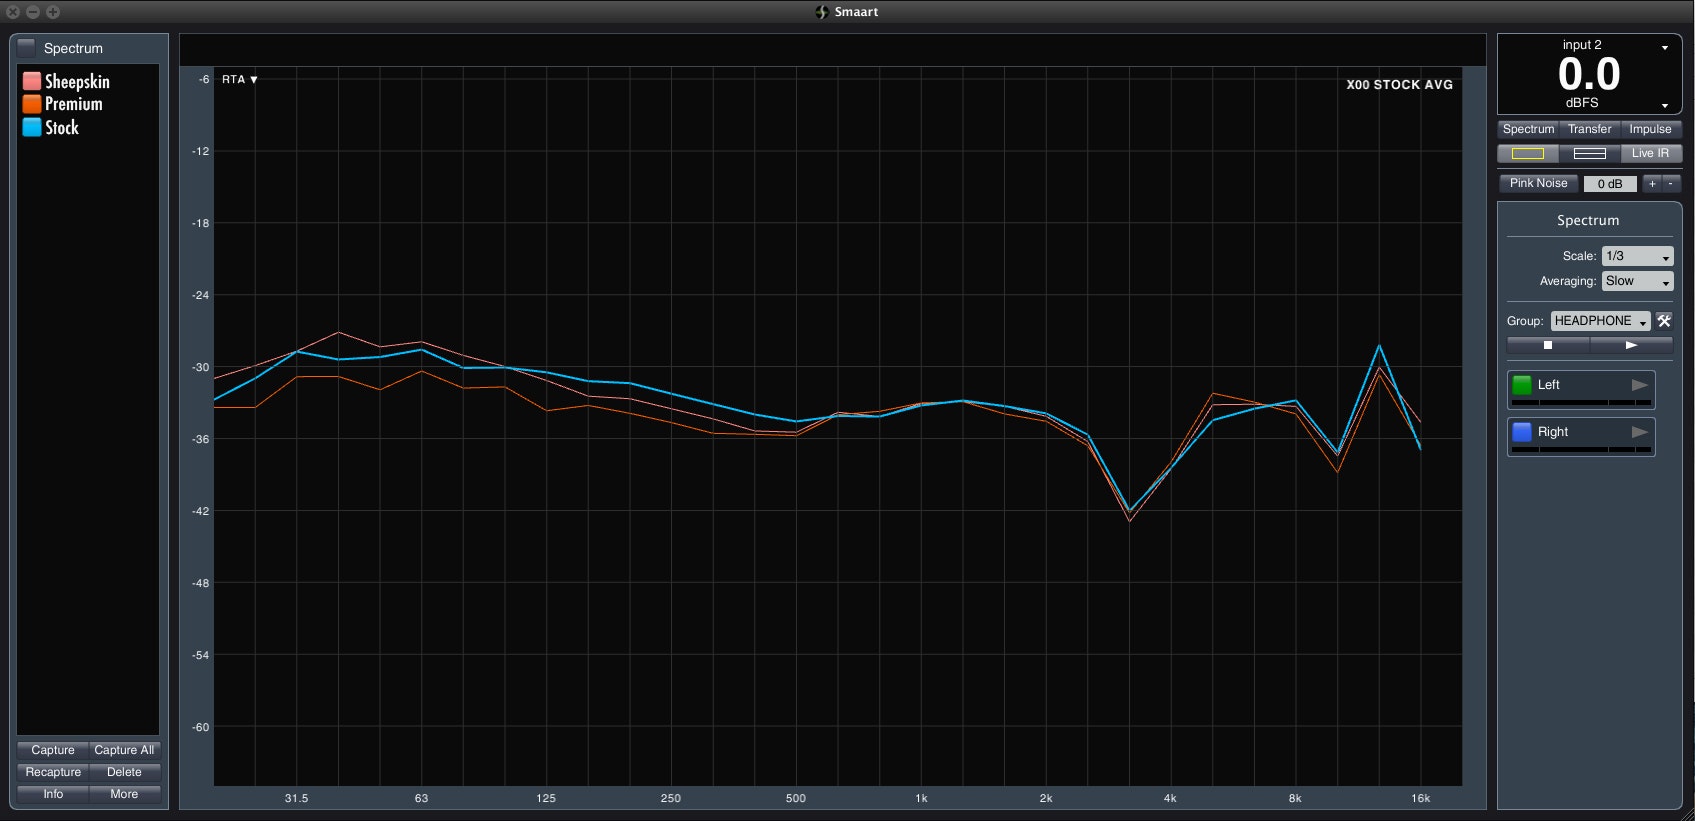Open the Scale 1/3 dropdown

pos(1637,256)
